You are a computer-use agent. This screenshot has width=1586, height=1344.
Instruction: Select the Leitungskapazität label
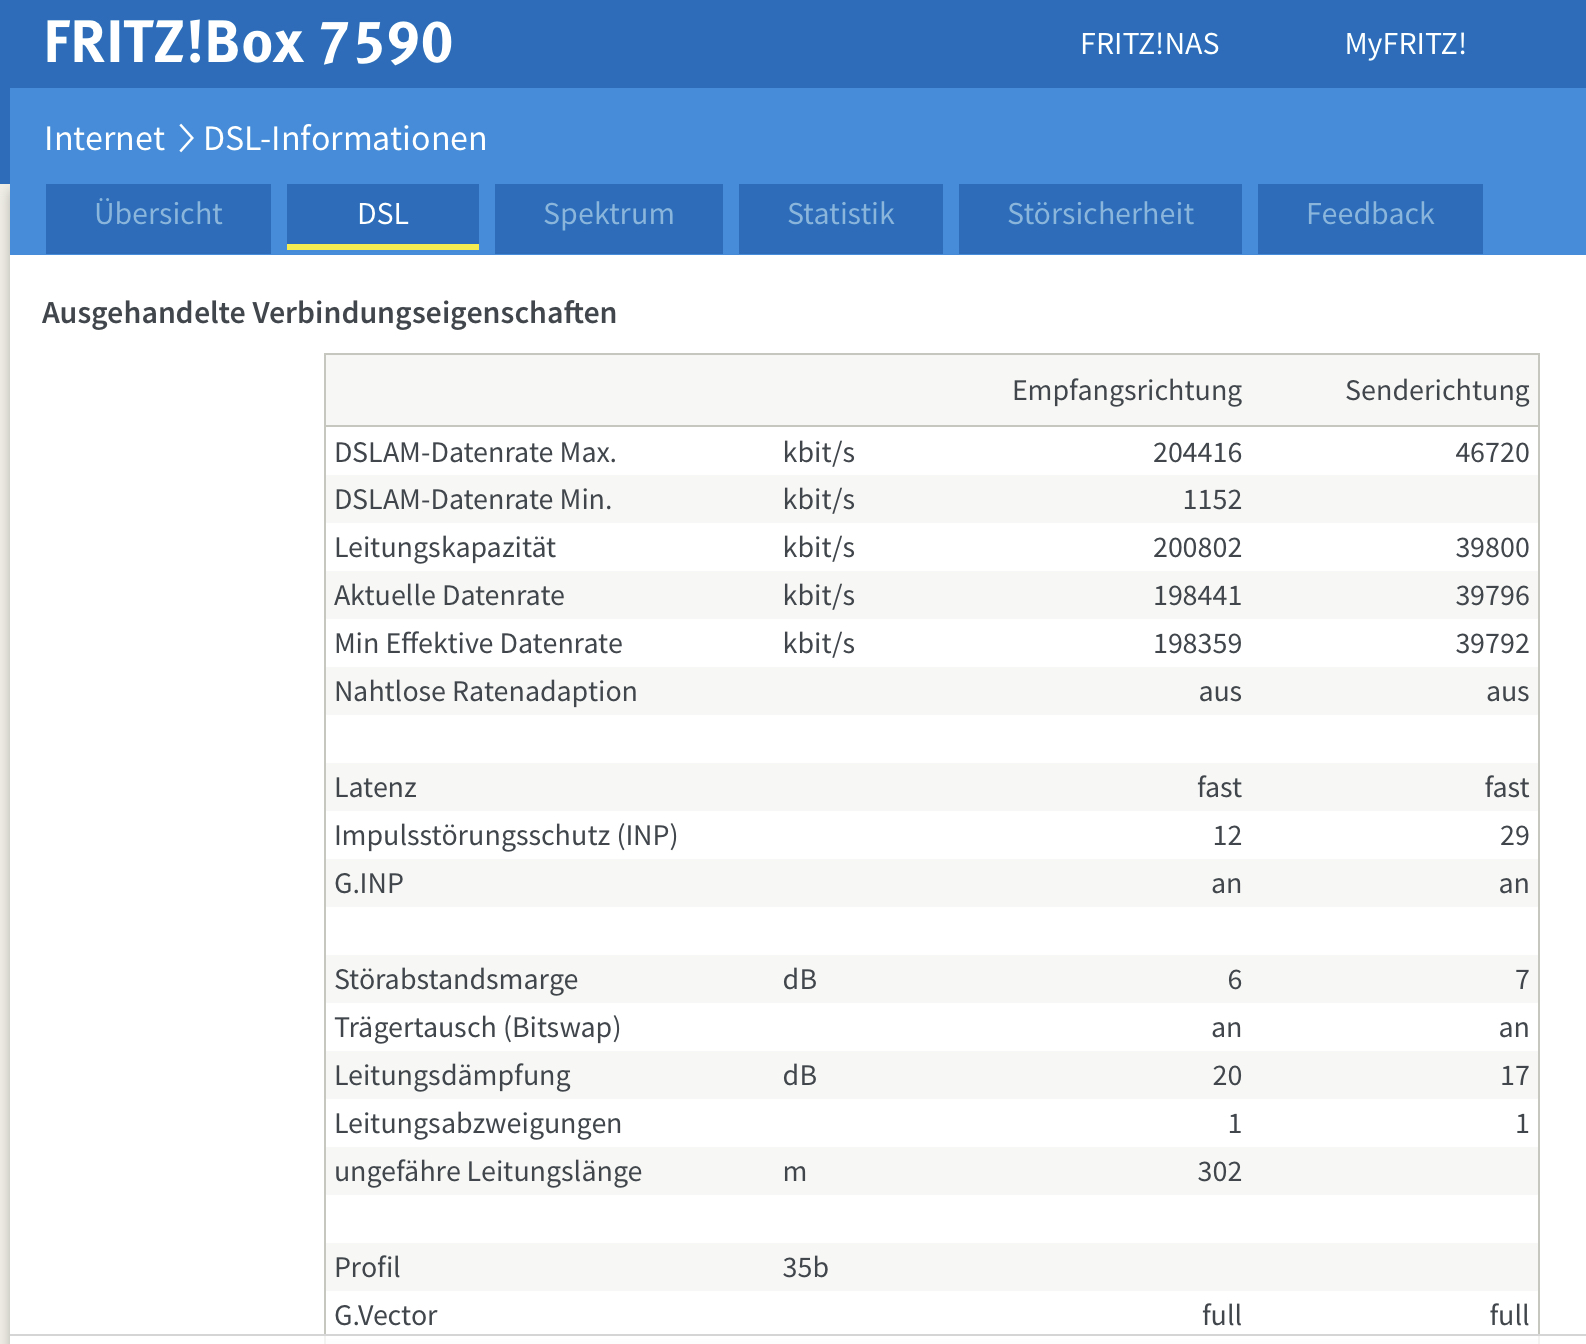click(x=445, y=548)
